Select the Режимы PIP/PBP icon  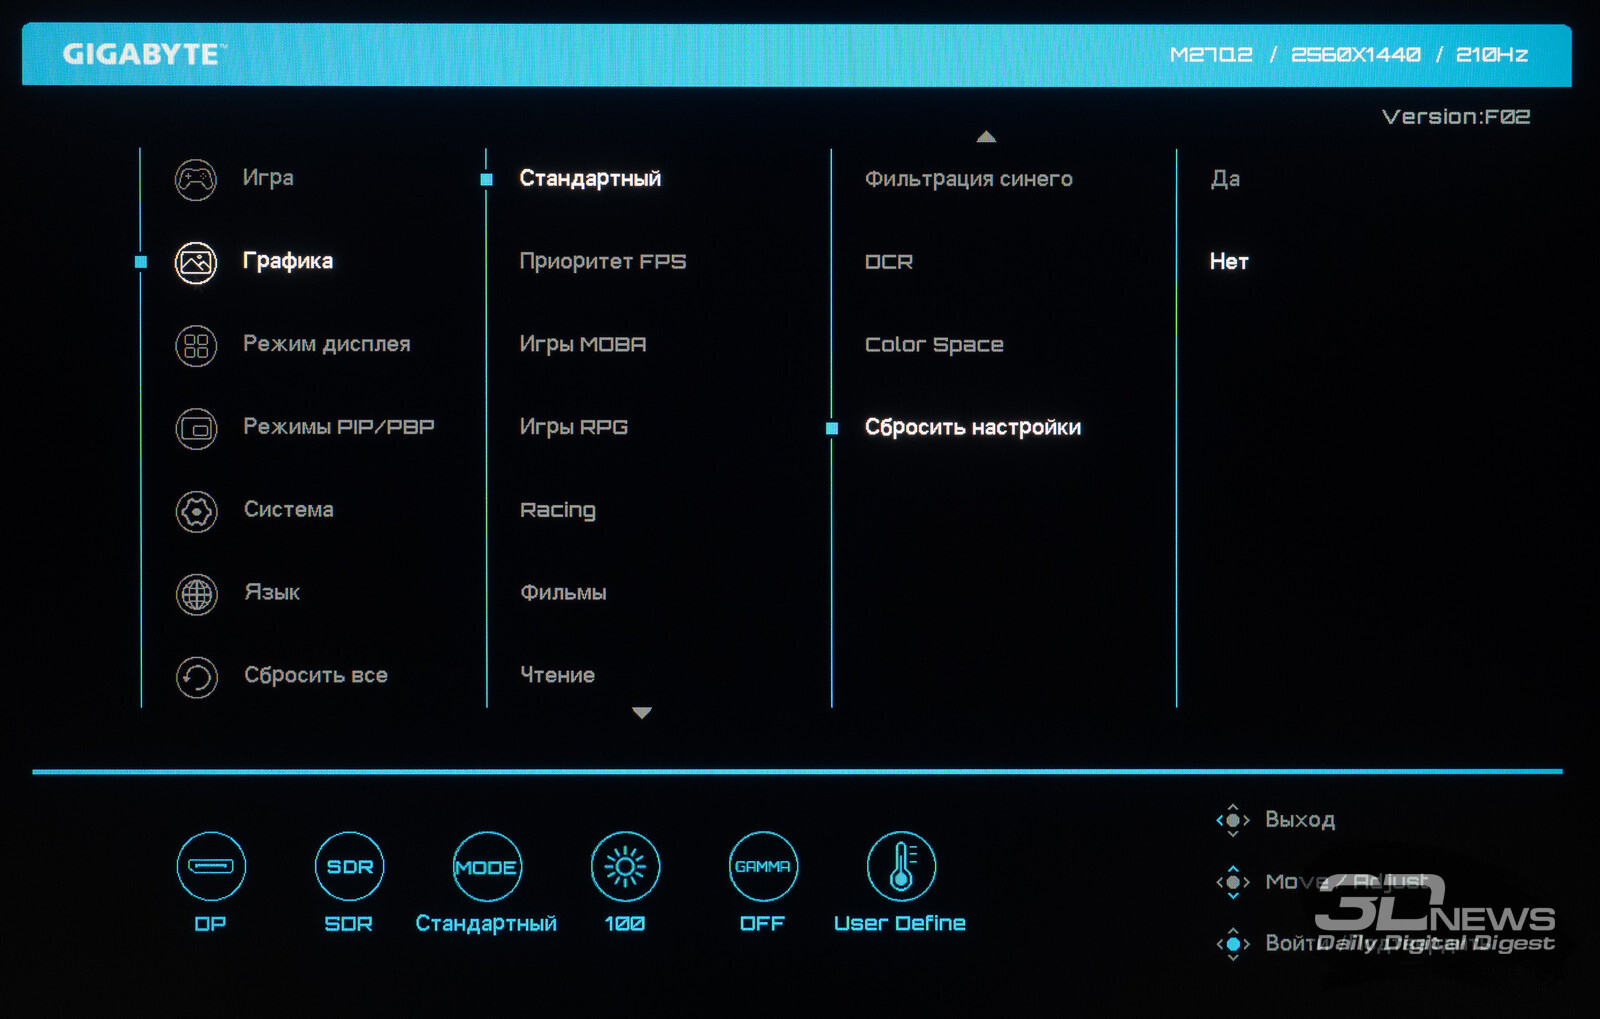196,429
